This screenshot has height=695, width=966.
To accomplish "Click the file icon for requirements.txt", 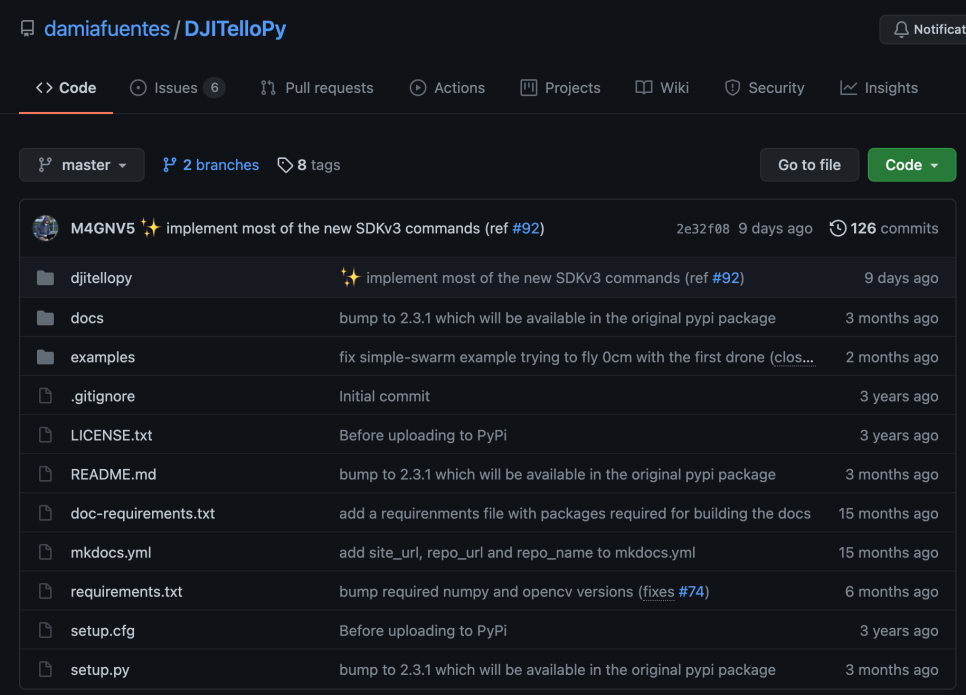I will [x=46, y=591].
